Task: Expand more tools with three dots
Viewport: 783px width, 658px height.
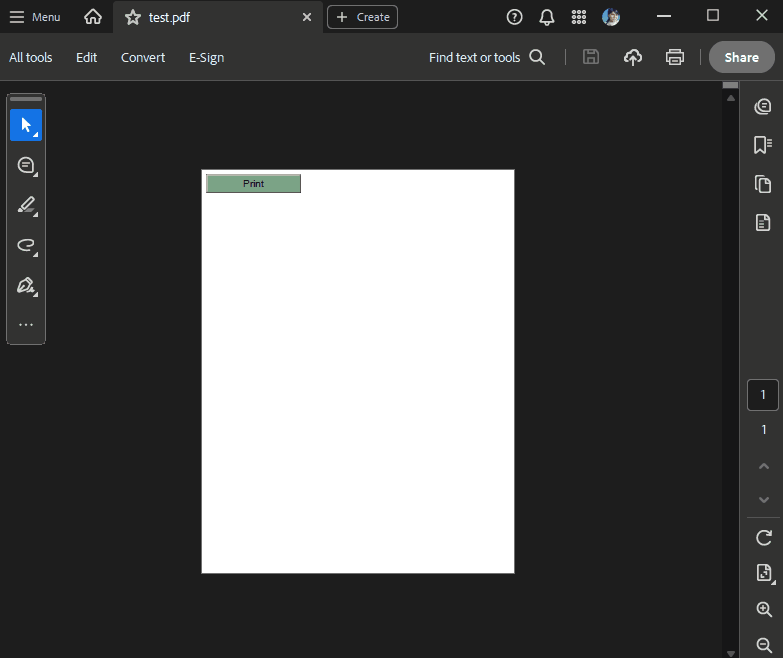Action: click(26, 325)
